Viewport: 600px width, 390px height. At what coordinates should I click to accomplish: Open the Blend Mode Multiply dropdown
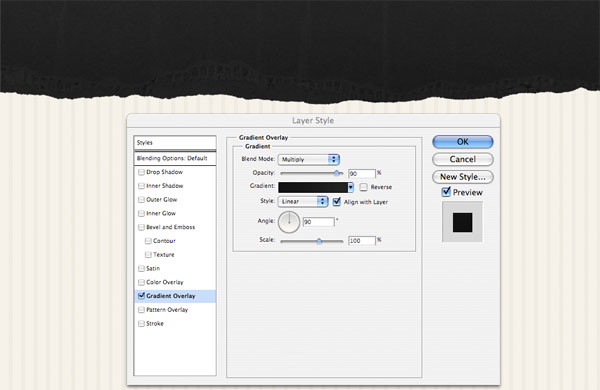point(308,160)
